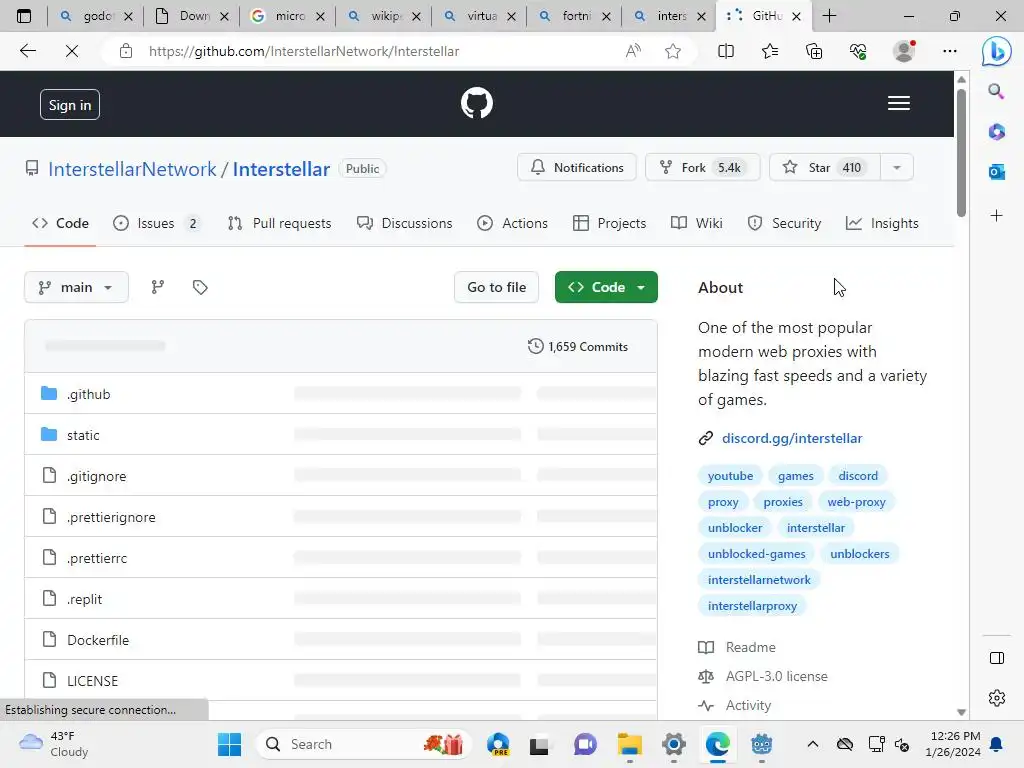Open the Security tab
This screenshot has width=1024, height=768.
[784, 223]
